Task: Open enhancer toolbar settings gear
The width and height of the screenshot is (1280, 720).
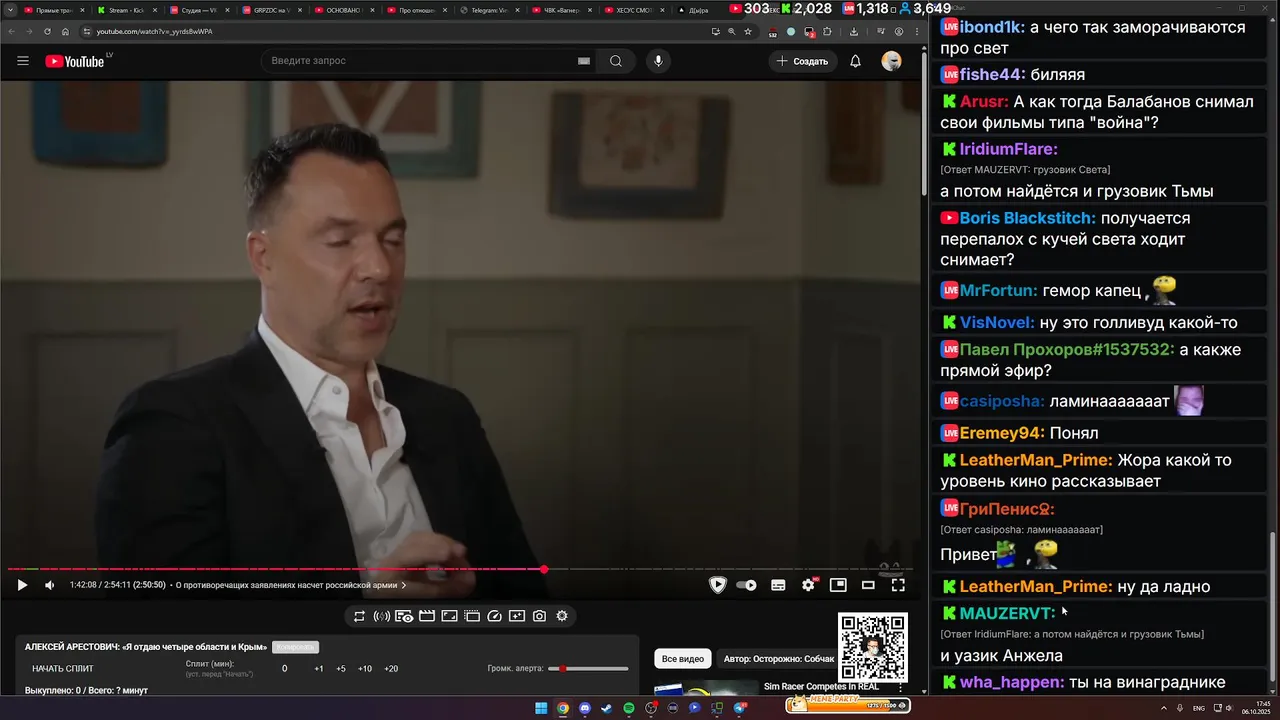Action: (x=562, y=616)
